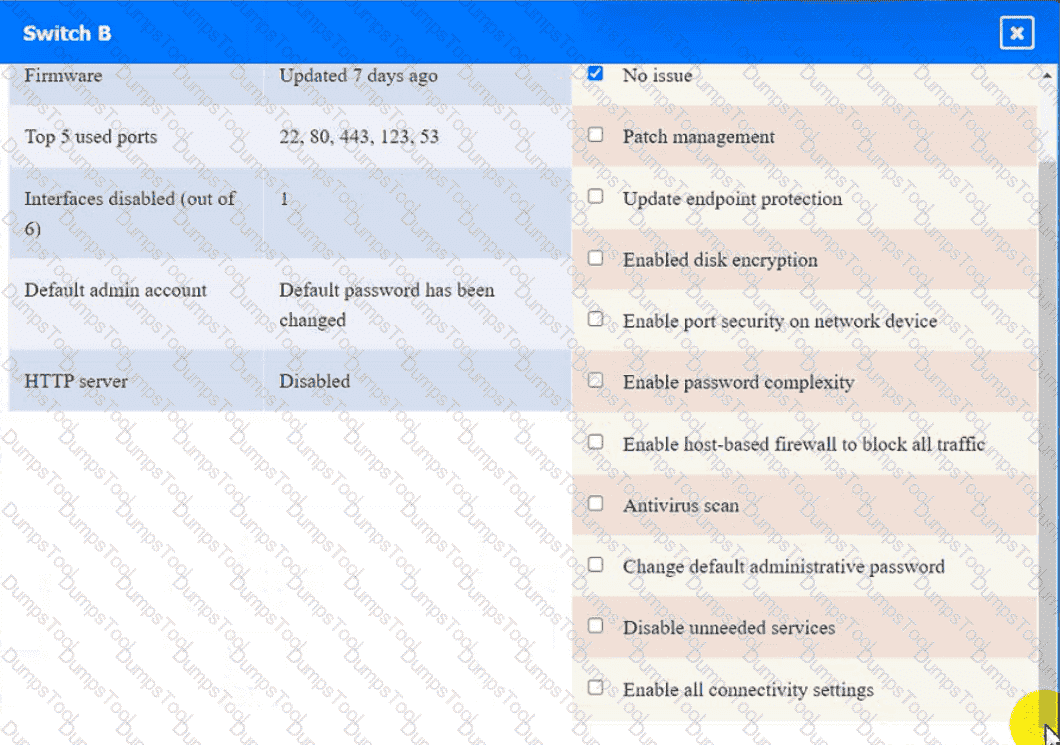Select Enable port security on network device
The image size is (1060, 745).
(x=596, y=319)
